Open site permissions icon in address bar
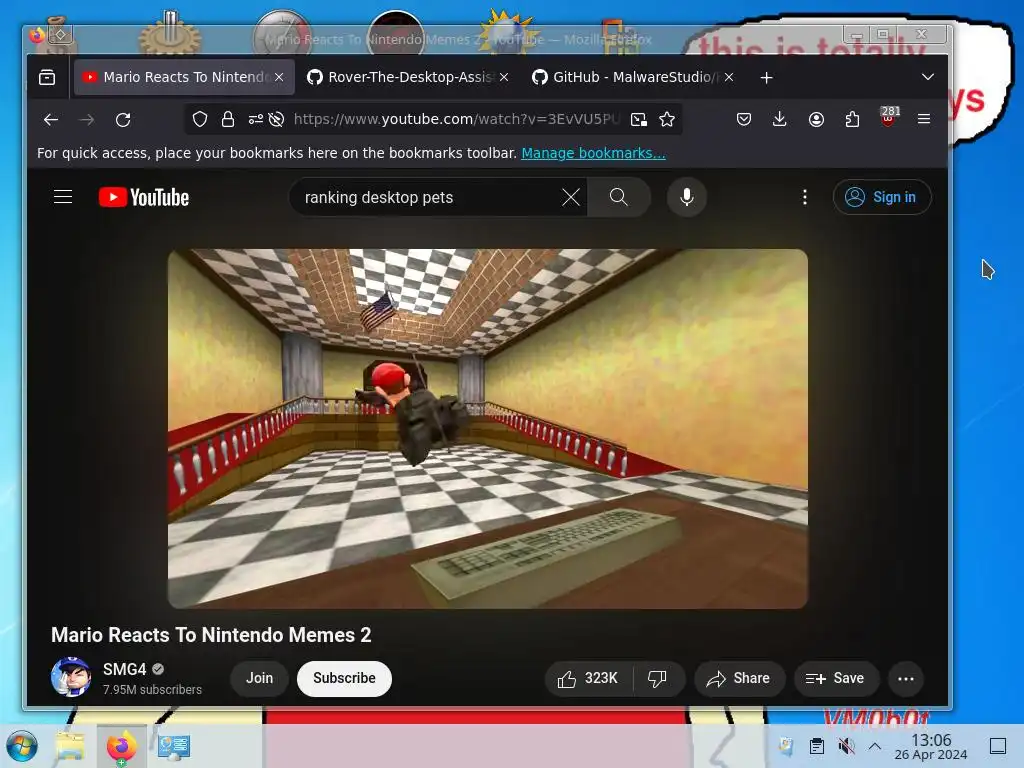The height and width of the screenshot is (768, 1024). tap(255, 119)
